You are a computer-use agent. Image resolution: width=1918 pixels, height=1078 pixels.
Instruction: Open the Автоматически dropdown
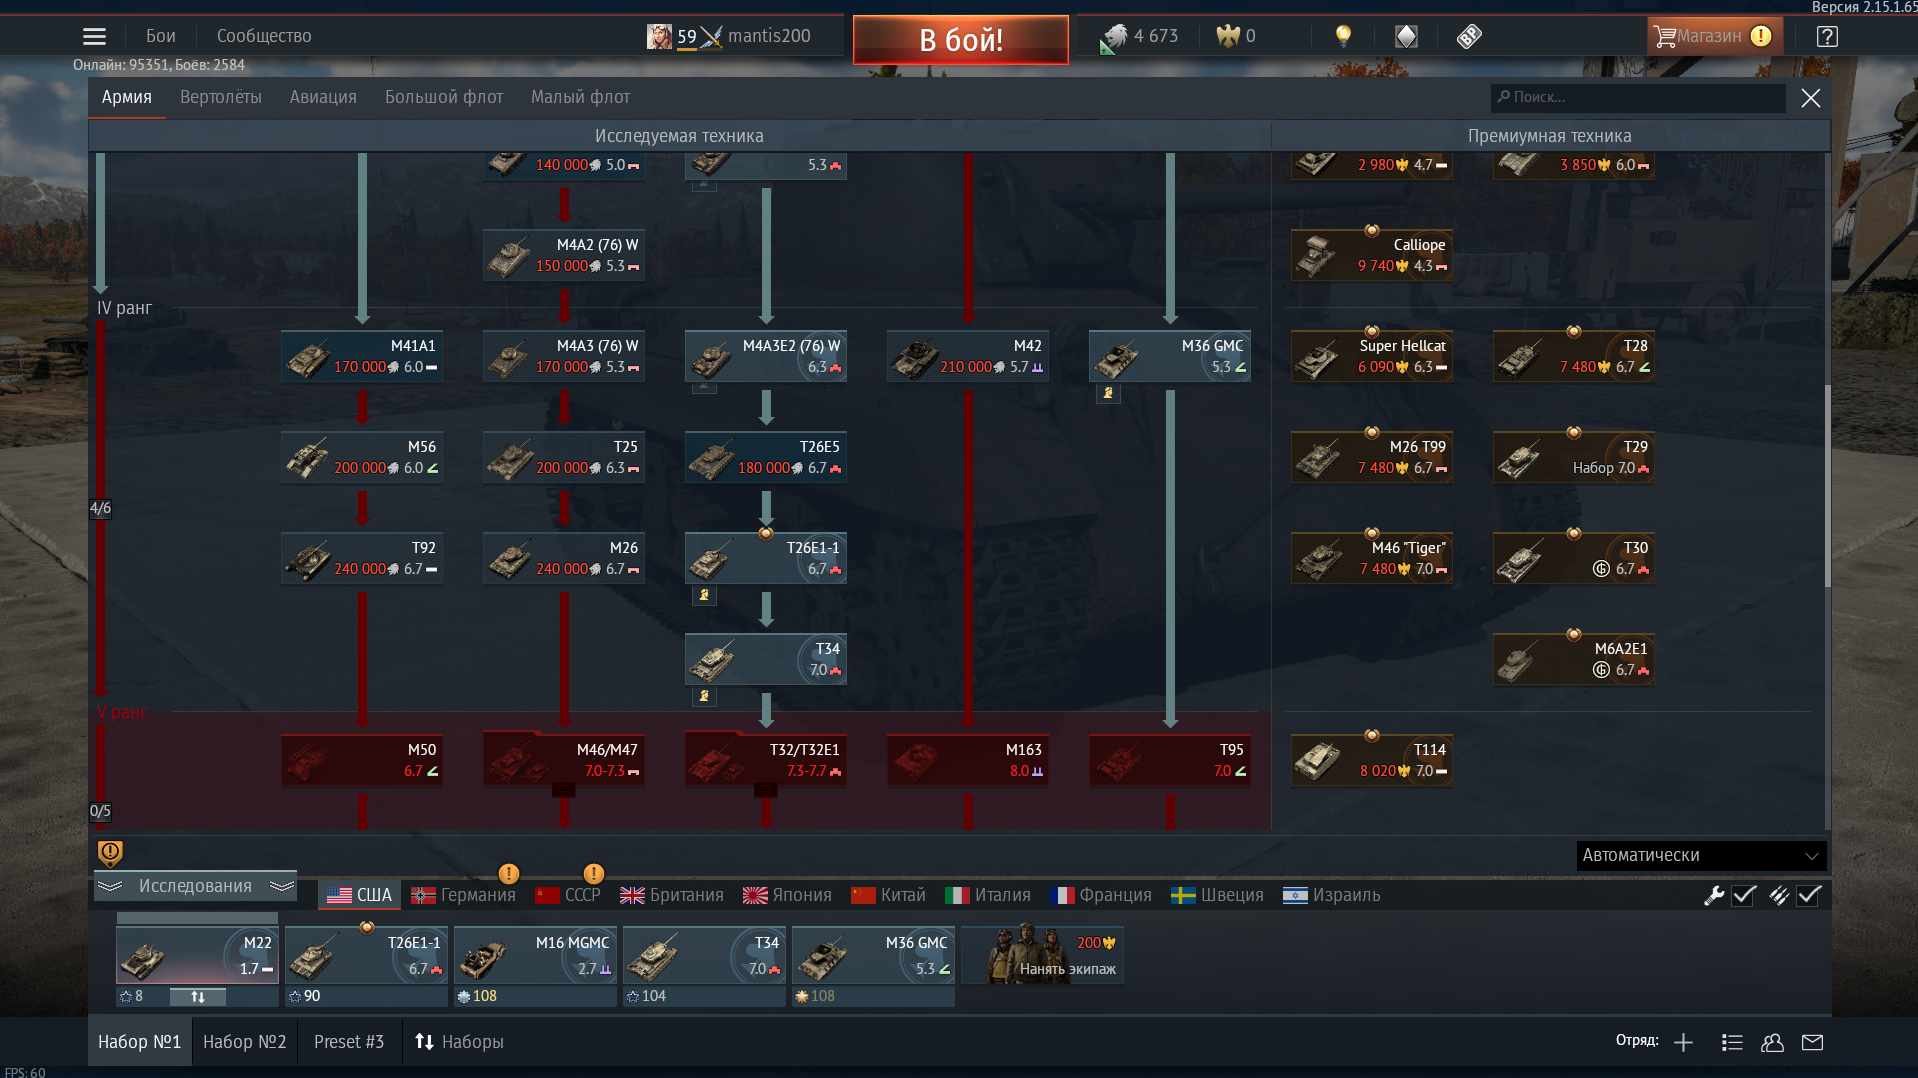click(1701, 855)
